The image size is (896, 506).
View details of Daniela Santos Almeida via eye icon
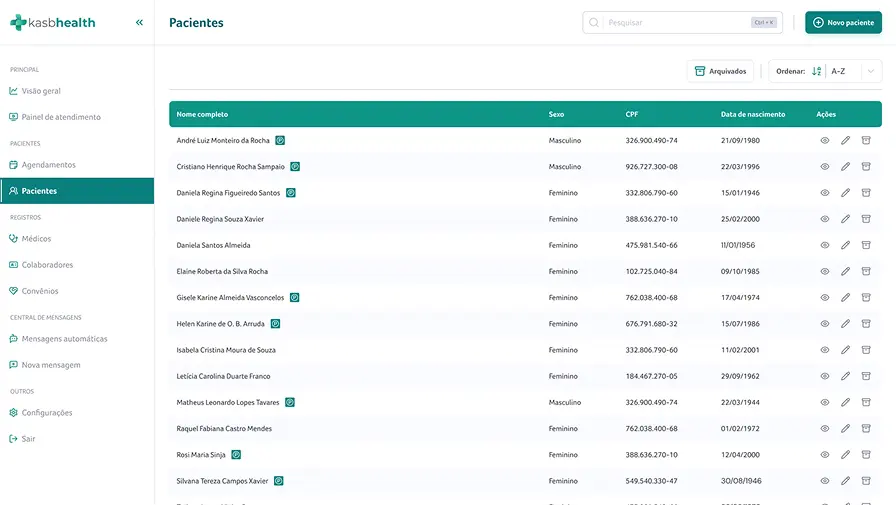tap(825, 245)
